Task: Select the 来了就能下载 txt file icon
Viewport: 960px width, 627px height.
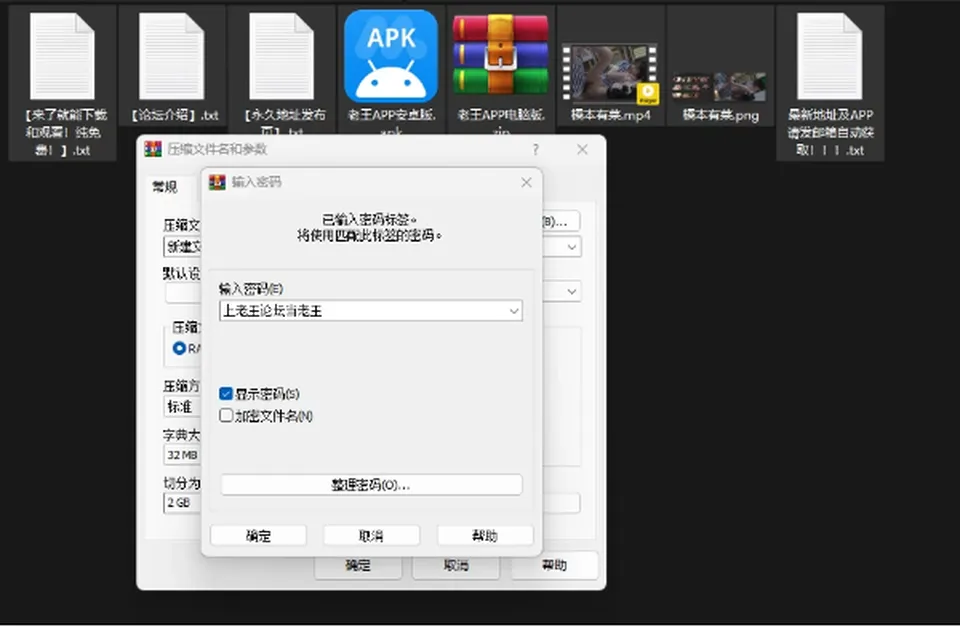Action: click(62, 56)
